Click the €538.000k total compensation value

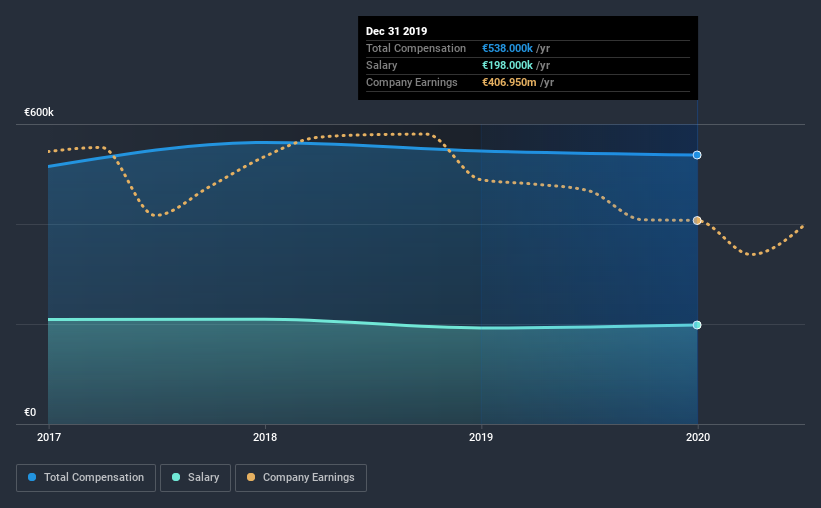point(507,48)
